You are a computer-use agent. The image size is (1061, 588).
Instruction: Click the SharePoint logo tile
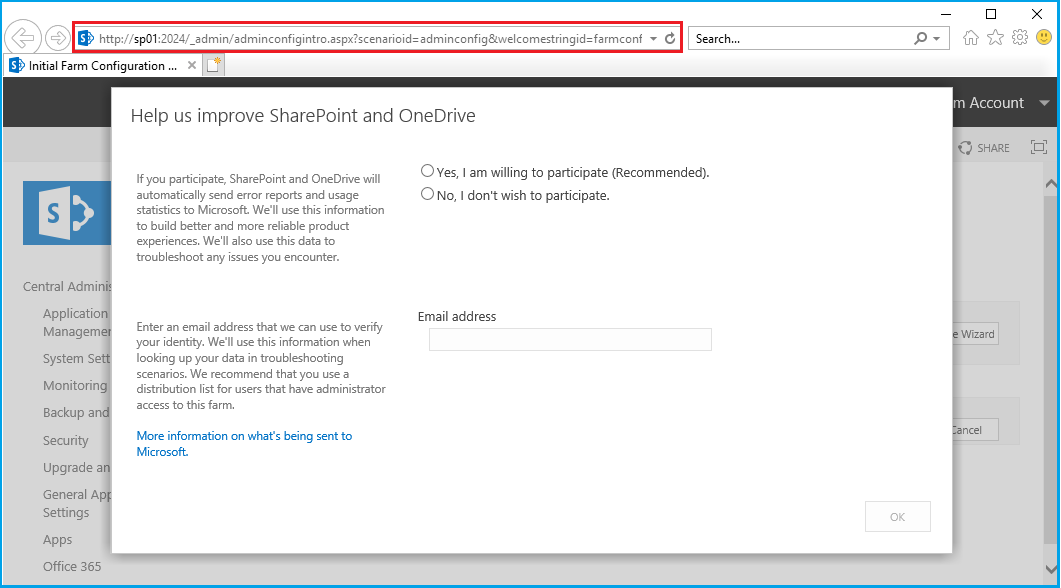pos(65,212)
